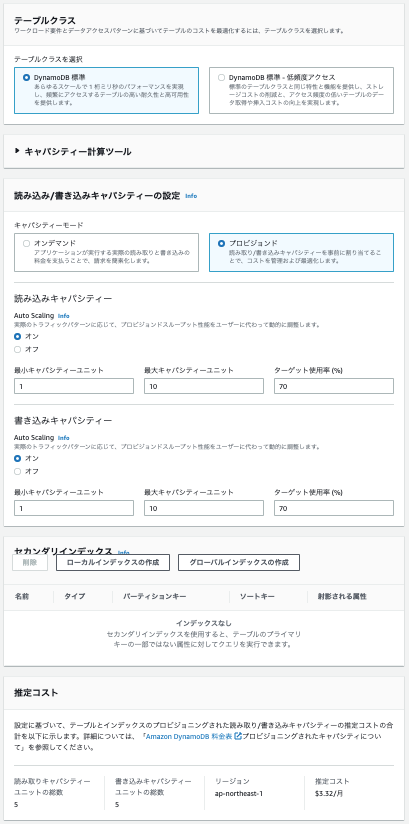
Task: Turn write capacity Auto Scaling オフ
Action: [x=18, y=471]
